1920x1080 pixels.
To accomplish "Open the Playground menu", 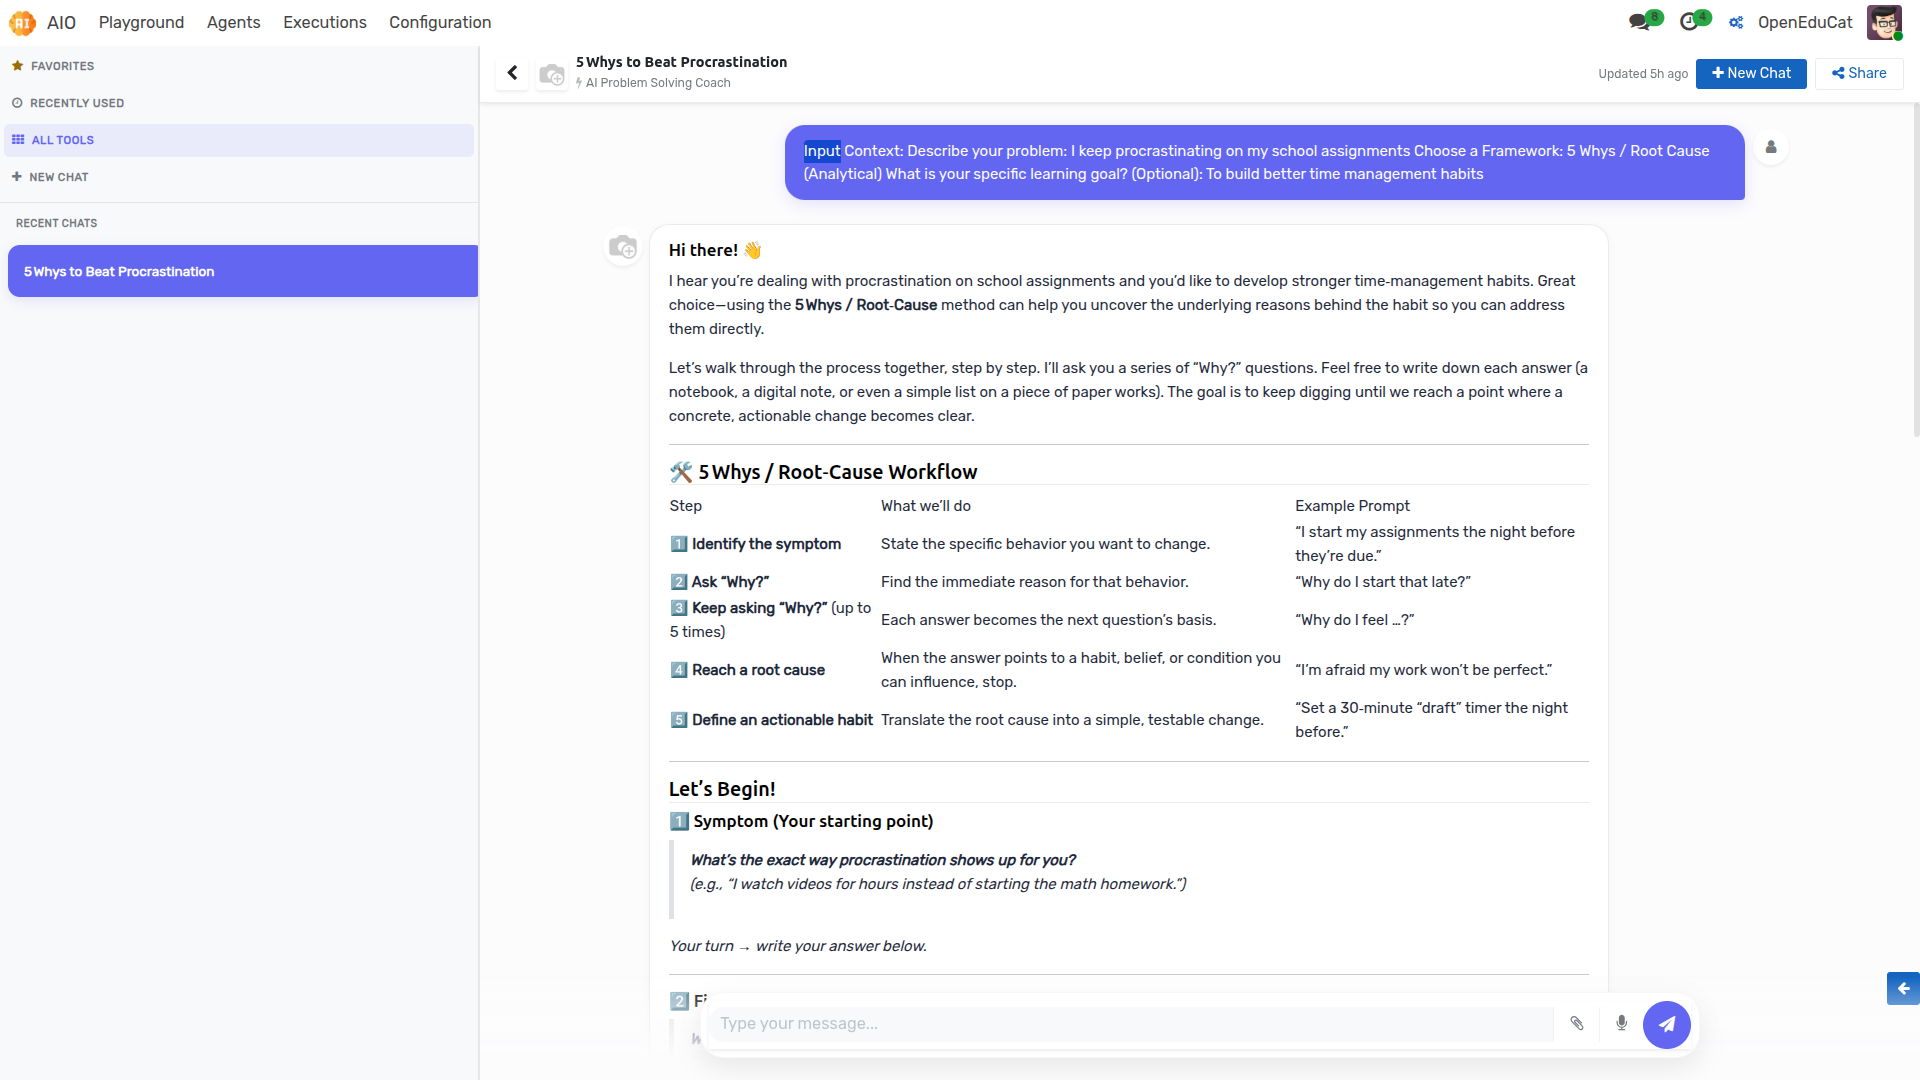I will tap(141, 22).
